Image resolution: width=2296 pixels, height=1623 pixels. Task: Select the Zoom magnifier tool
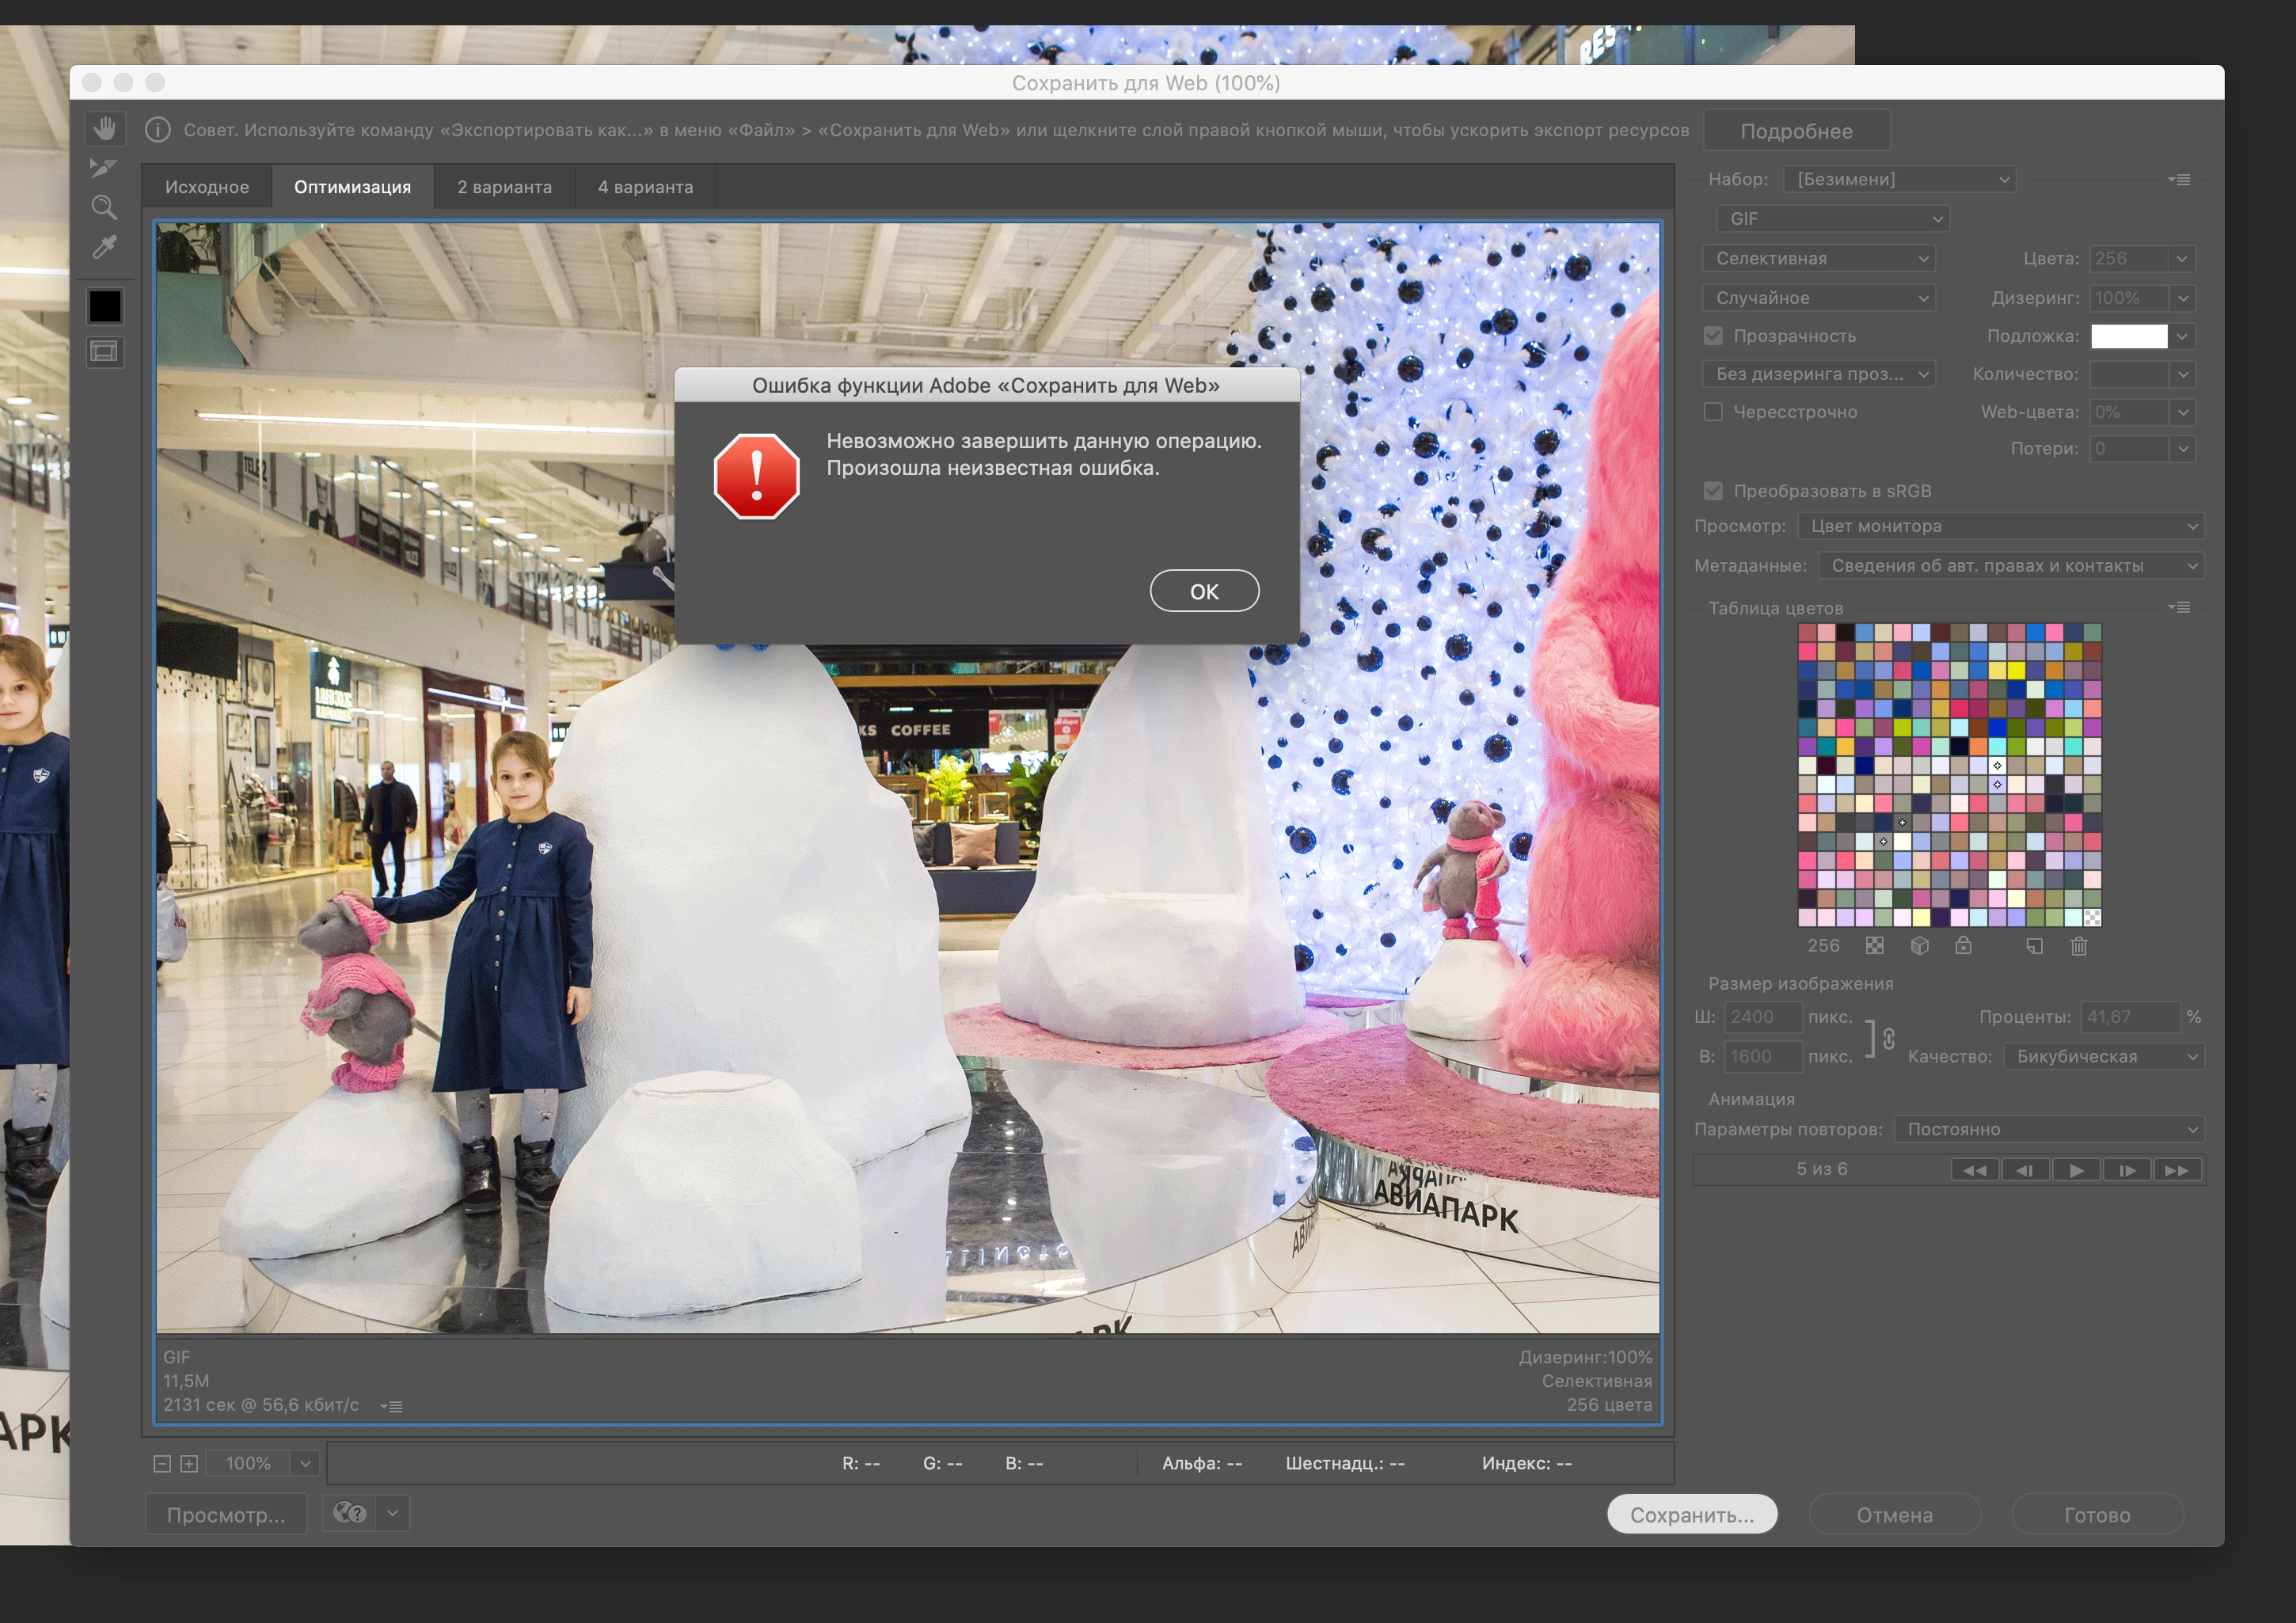pyautogui.click(x=104, y=207)
